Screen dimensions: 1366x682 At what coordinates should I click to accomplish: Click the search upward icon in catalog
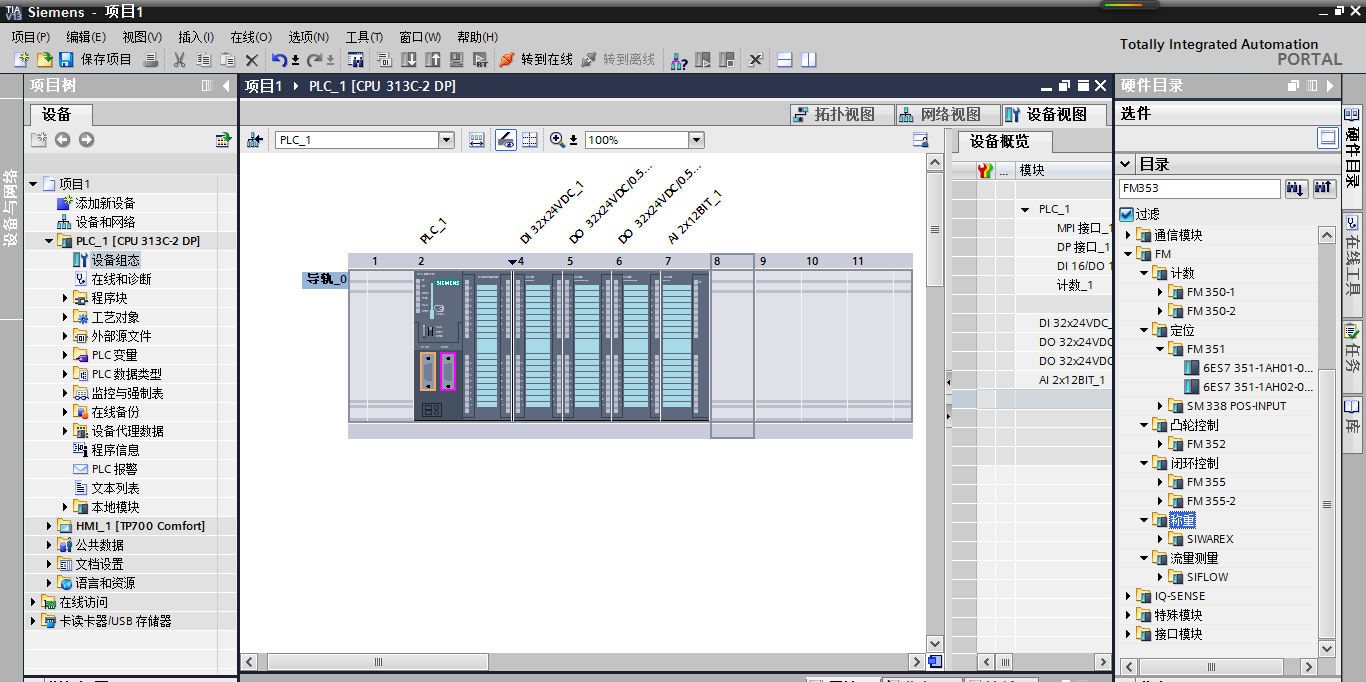pos(1324,188)
